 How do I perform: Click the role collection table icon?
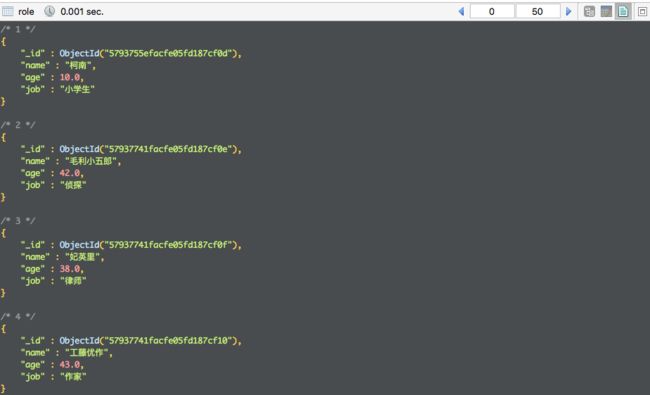click(7, 12)
